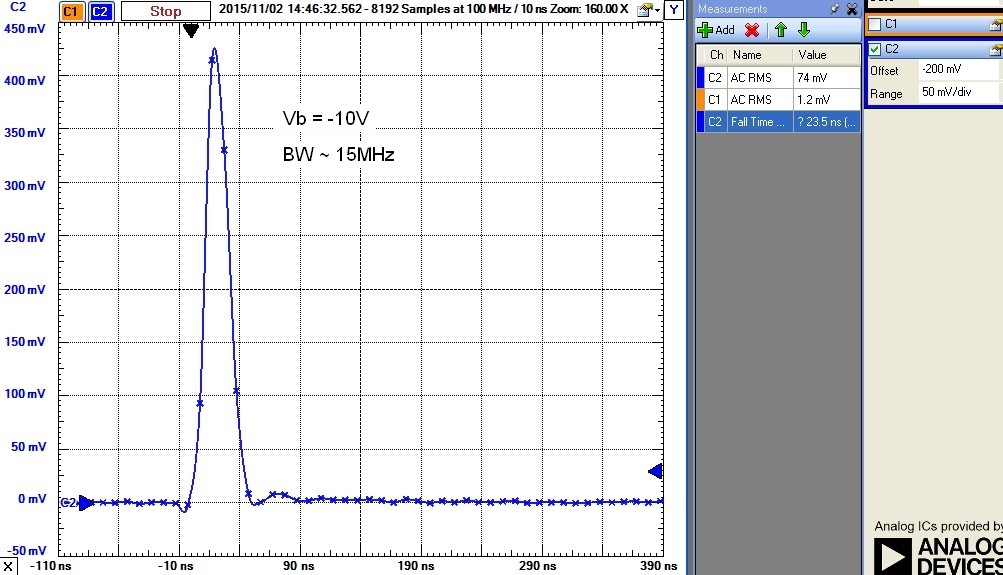The height and width of the screenshot is (575, 1003).
Task: Select the C1 AC RMS measurement row
Action: coord(777,100)
